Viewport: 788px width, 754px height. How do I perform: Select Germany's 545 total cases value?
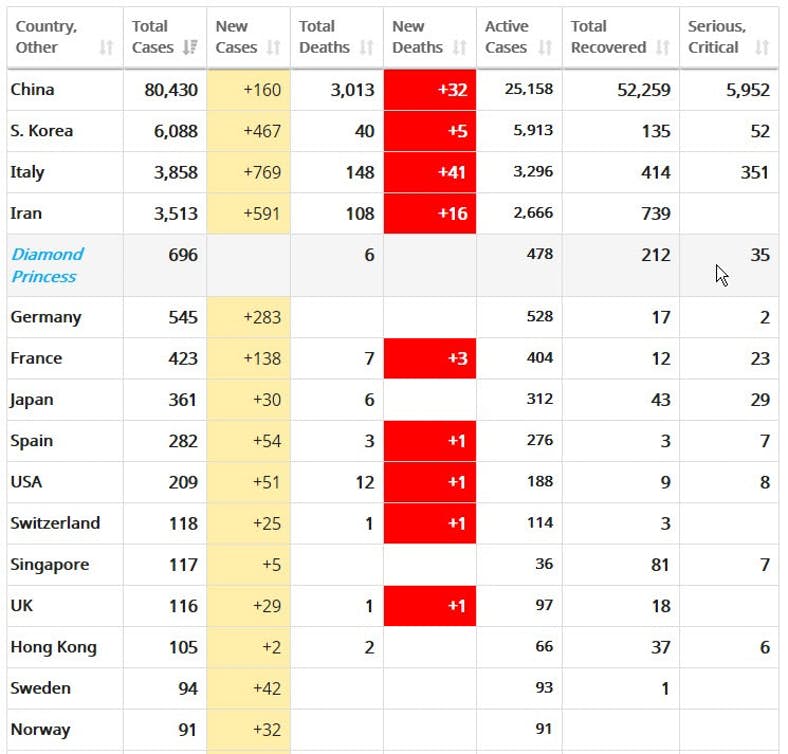point(182,317)
